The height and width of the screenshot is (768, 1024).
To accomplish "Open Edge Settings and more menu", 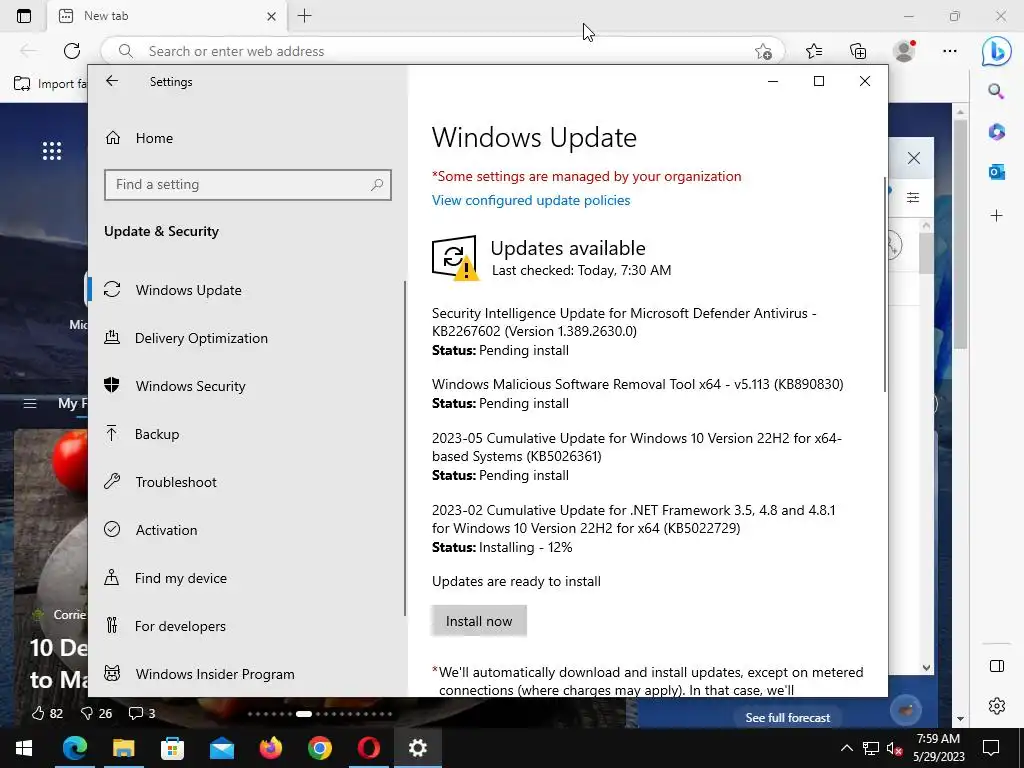I will [950, 51].
